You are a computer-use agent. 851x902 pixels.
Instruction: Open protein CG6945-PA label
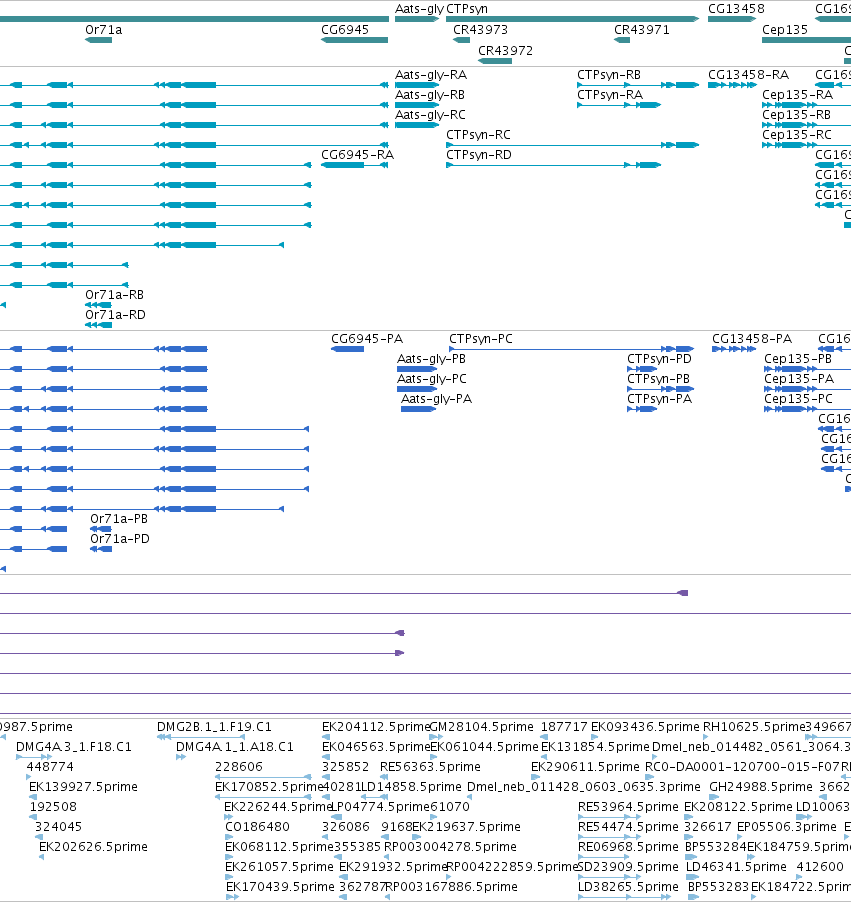[367, 339]
